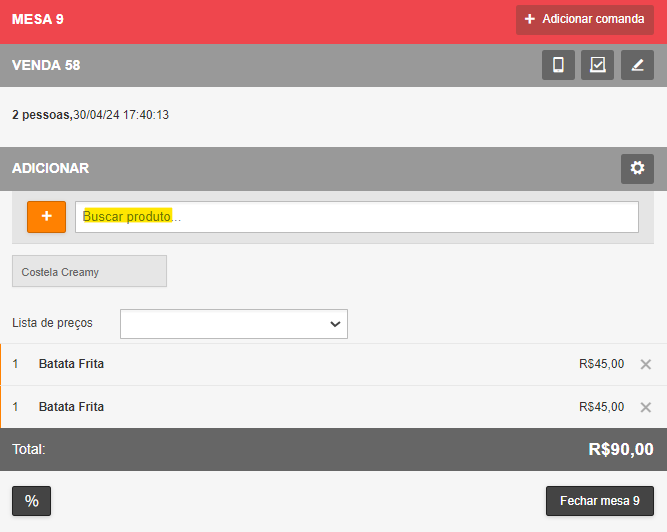Viewport: 667px width, 532px height.
Task: Click the Buscar produto search field
Action: 356,217
